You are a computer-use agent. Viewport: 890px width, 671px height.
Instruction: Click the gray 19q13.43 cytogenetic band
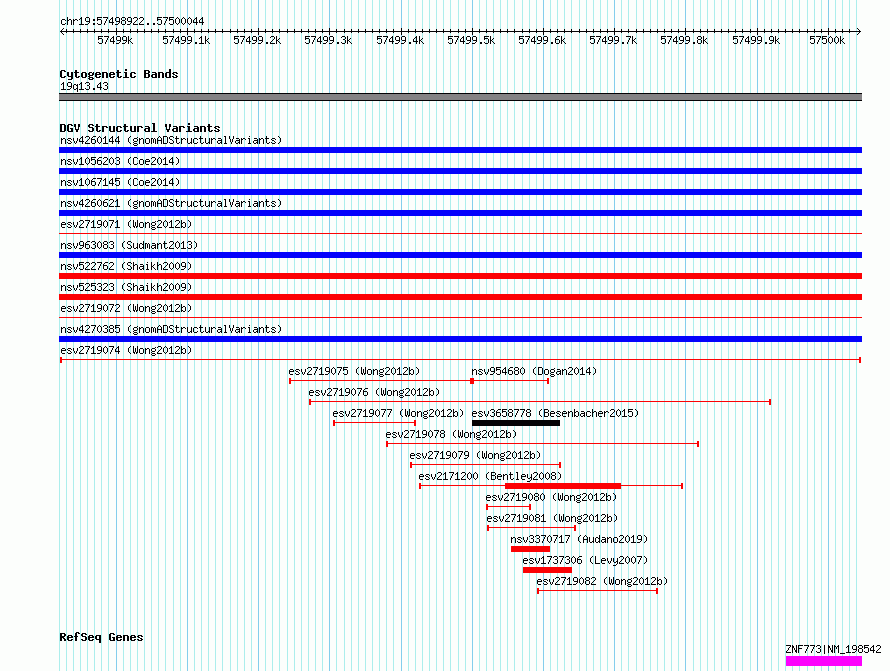coord(460,97)
